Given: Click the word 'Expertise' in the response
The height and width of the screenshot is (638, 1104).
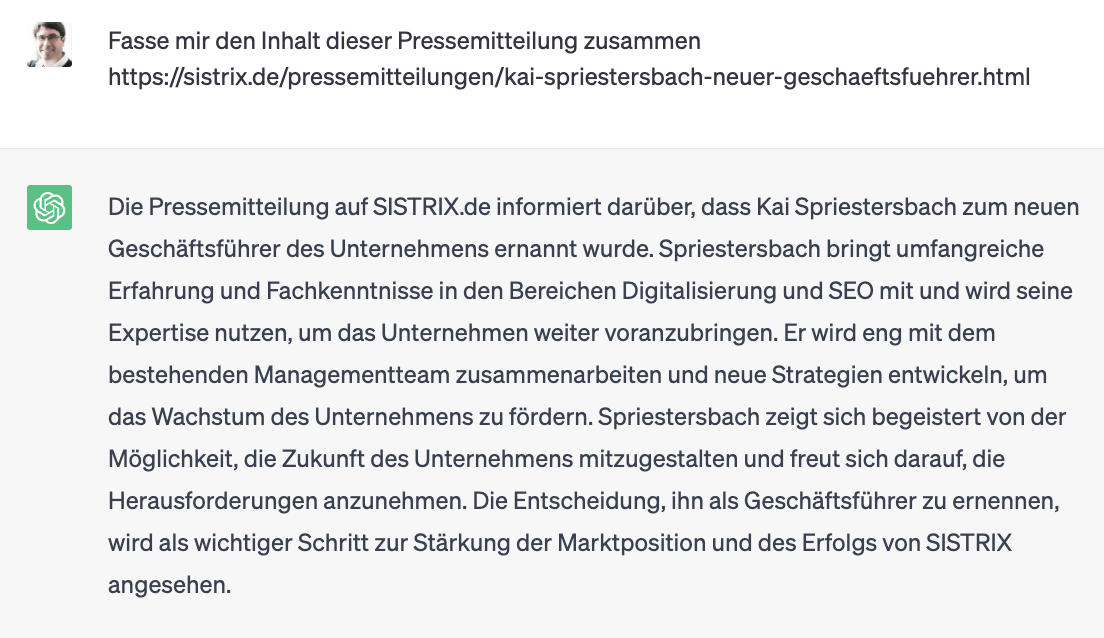Looking at the screenshot, I should point(158,333).
